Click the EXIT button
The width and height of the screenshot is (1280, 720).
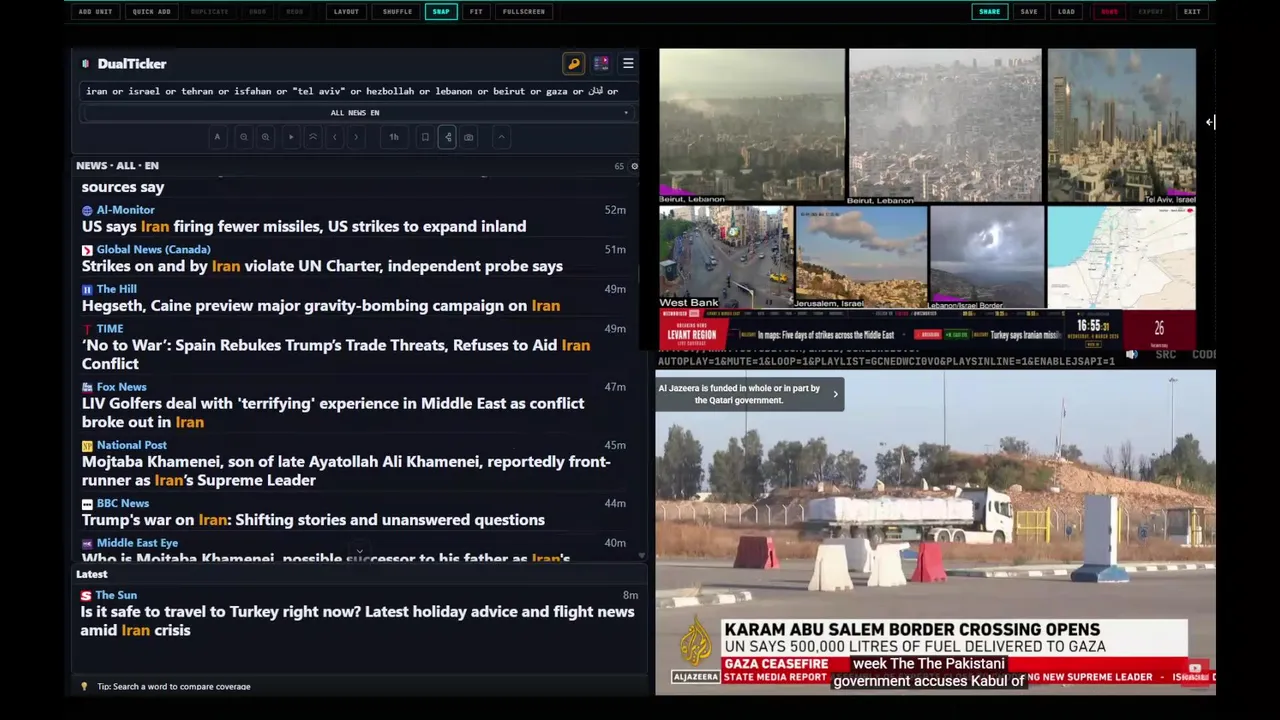[1192, 12]
